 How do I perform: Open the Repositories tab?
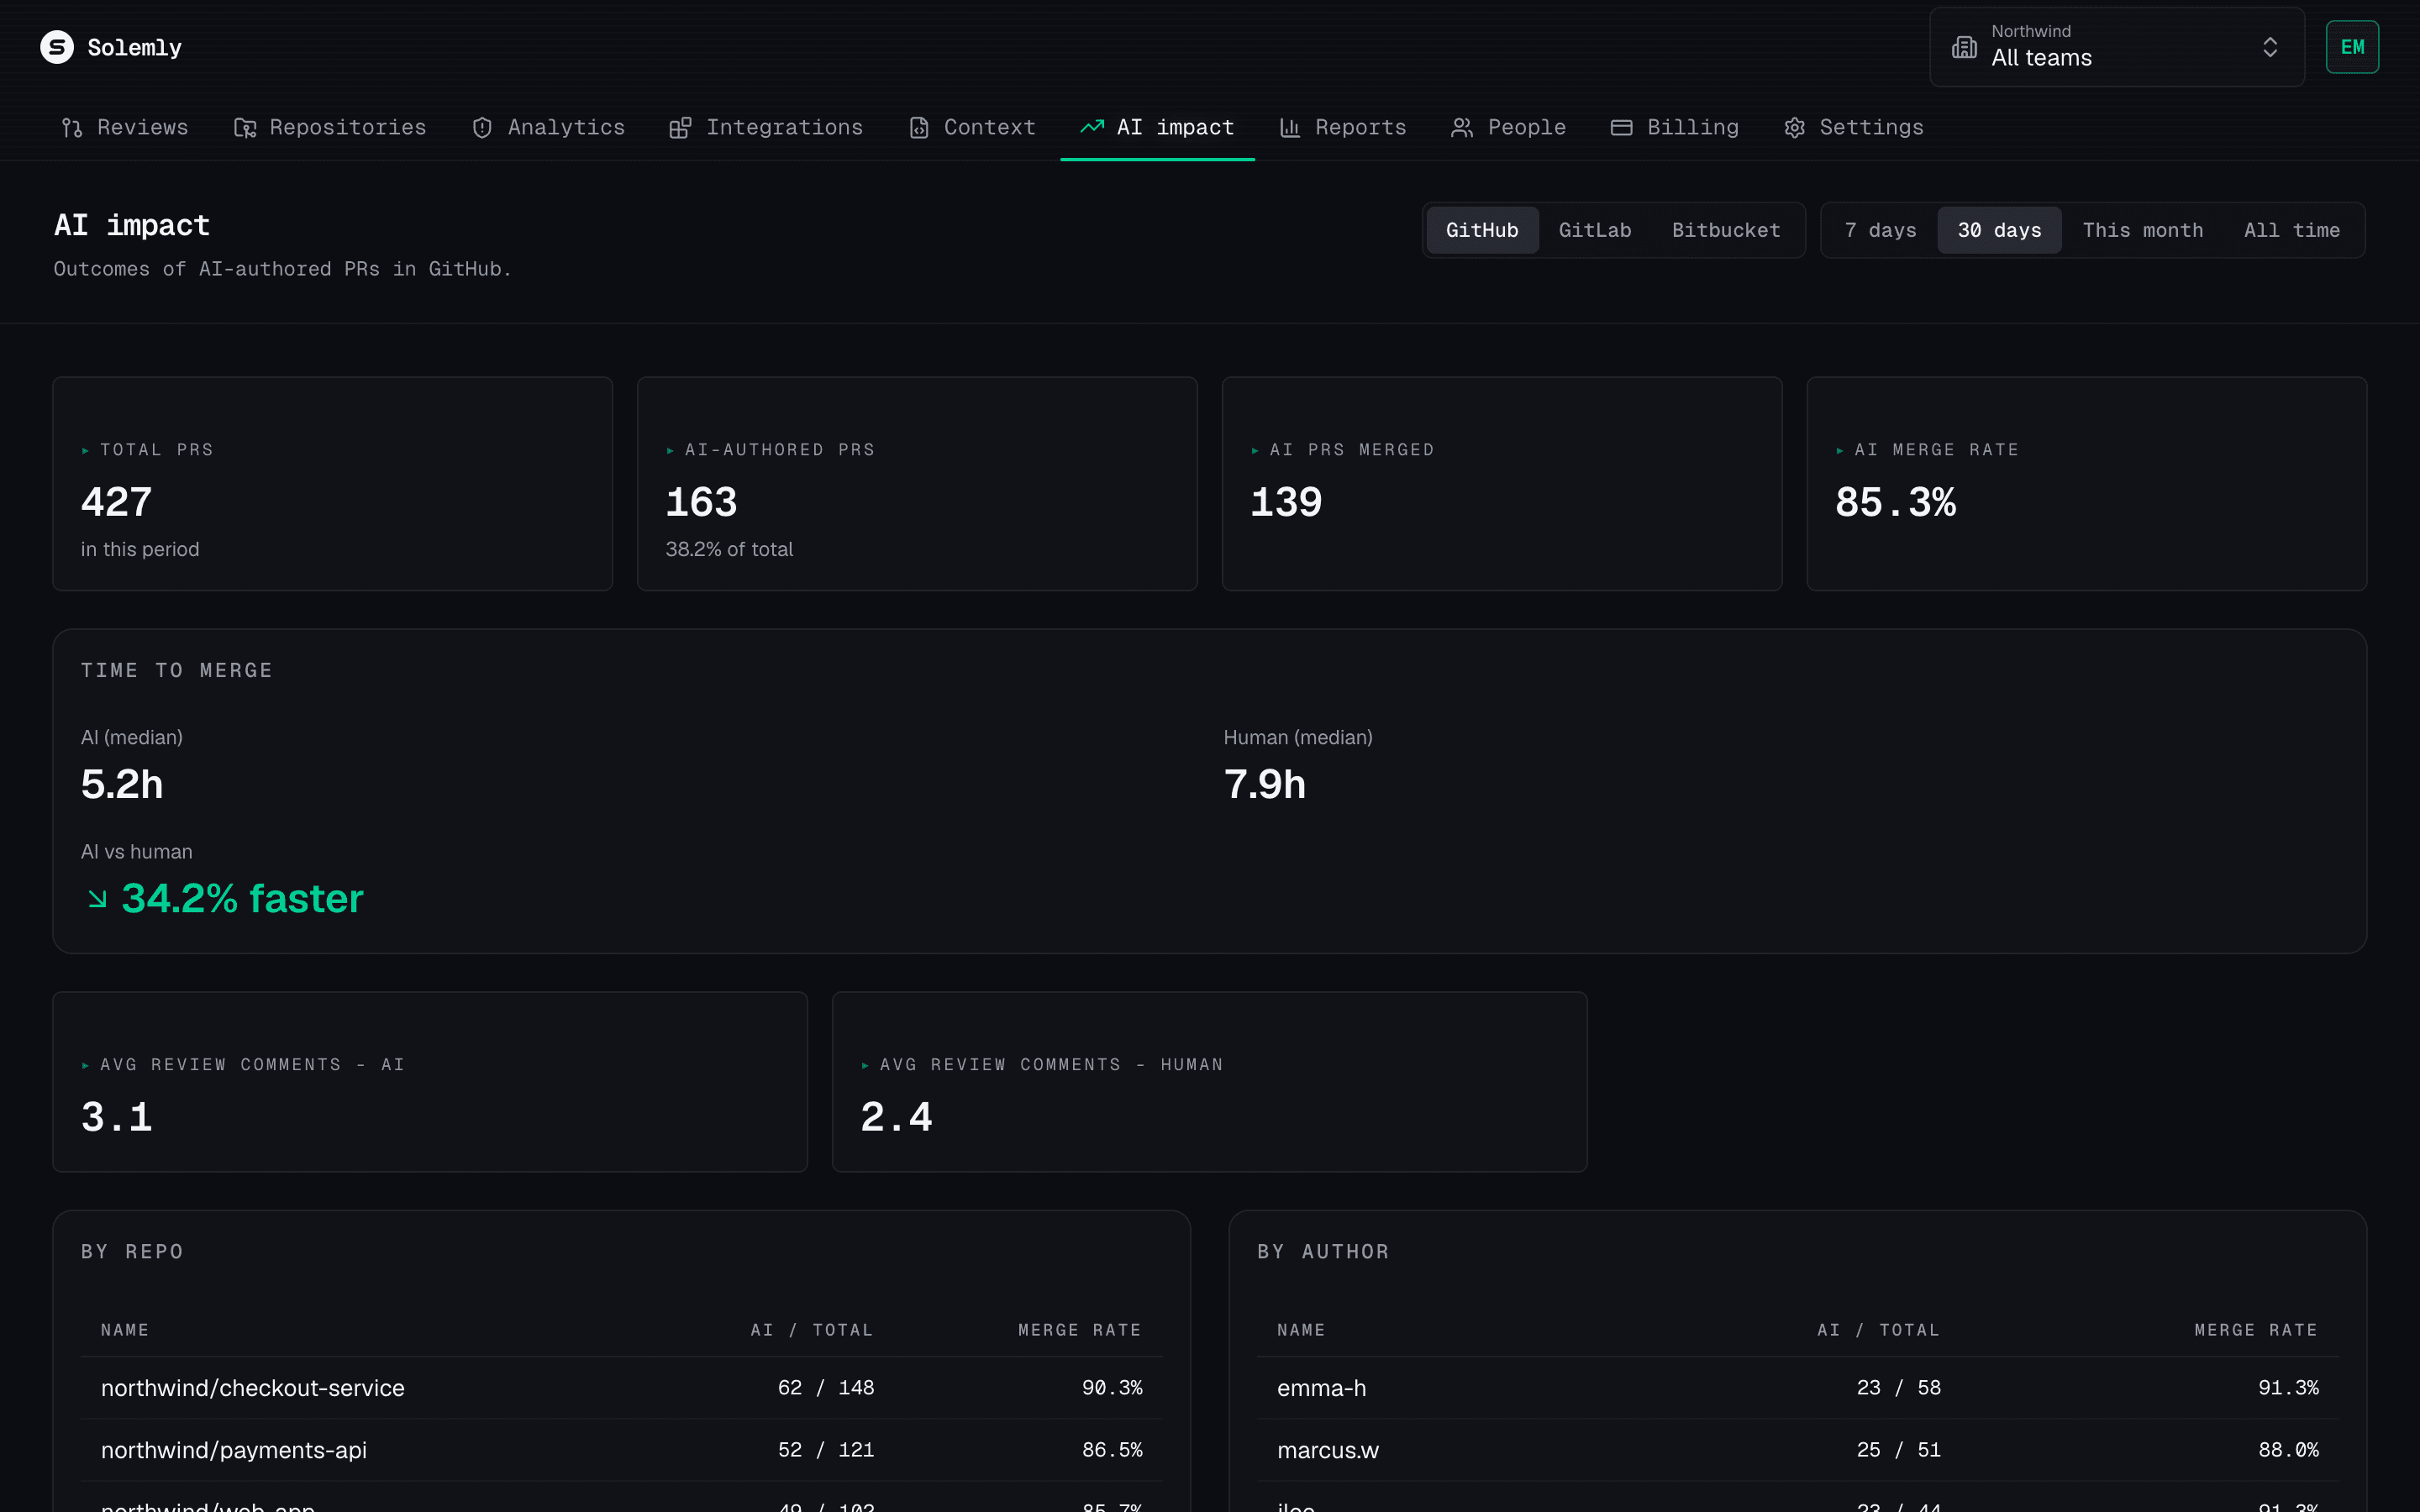coord(330,128)
